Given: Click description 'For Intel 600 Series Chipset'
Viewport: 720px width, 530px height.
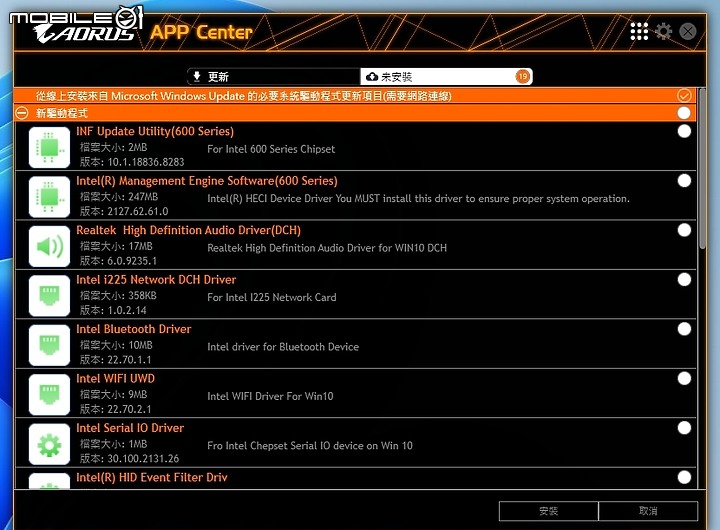Looking at the screenshot, I should pos(271,149).
